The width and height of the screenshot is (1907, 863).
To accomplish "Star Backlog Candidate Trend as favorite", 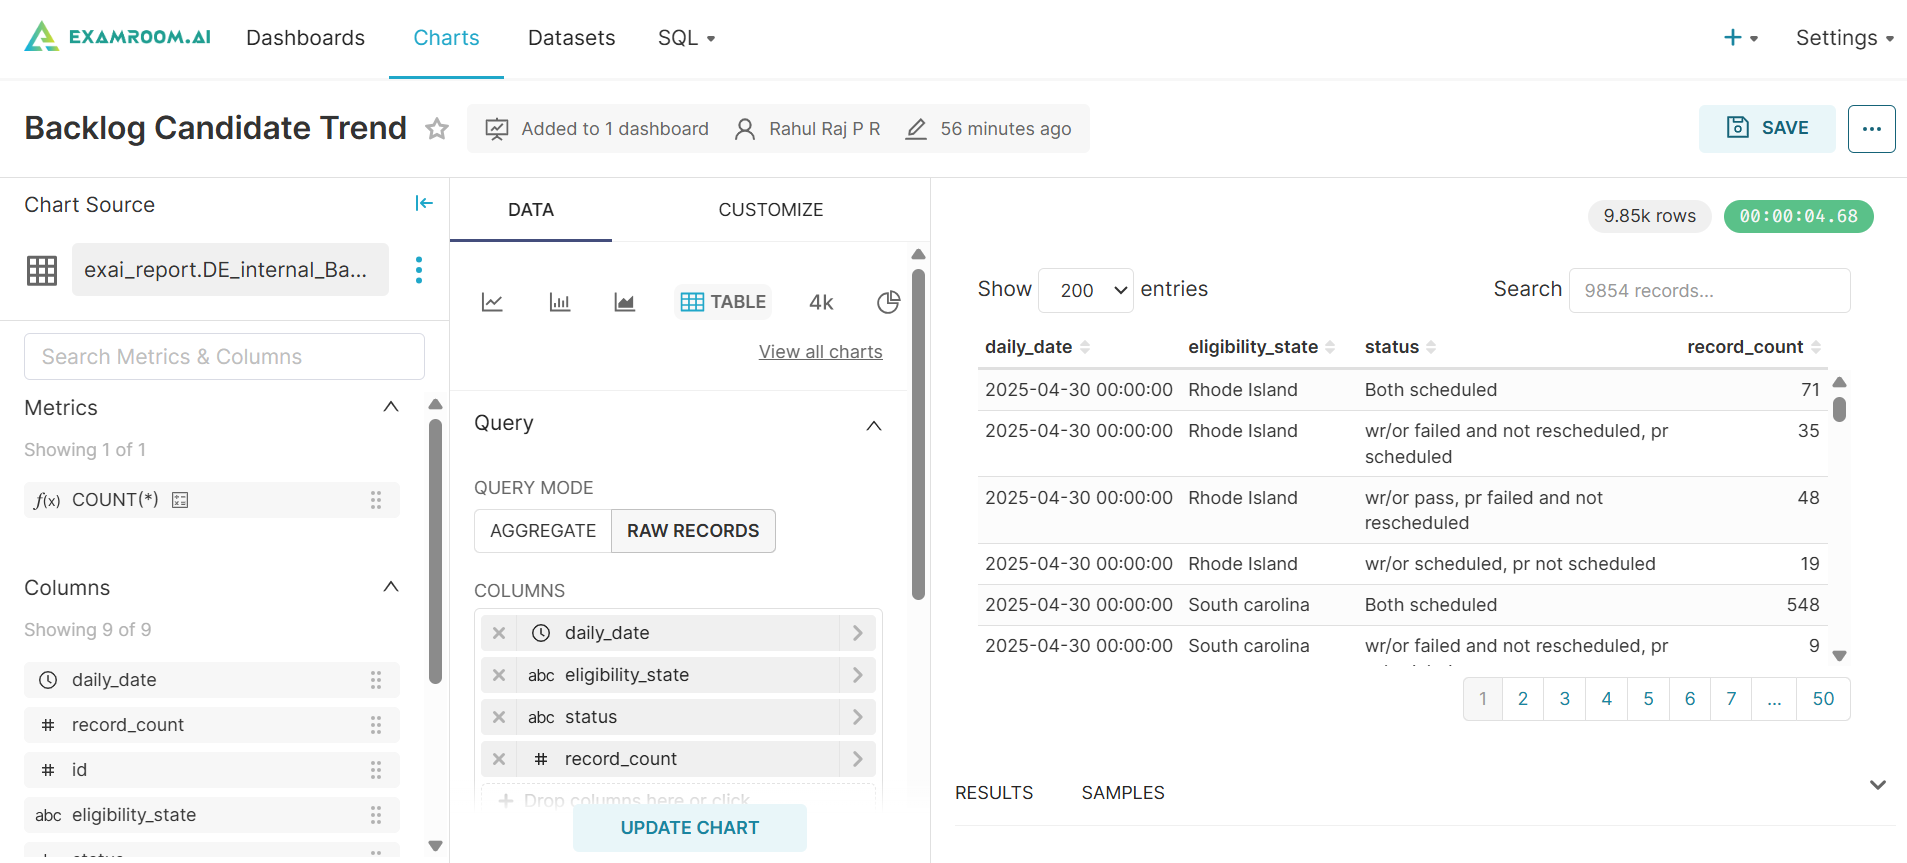I will 437,129.
